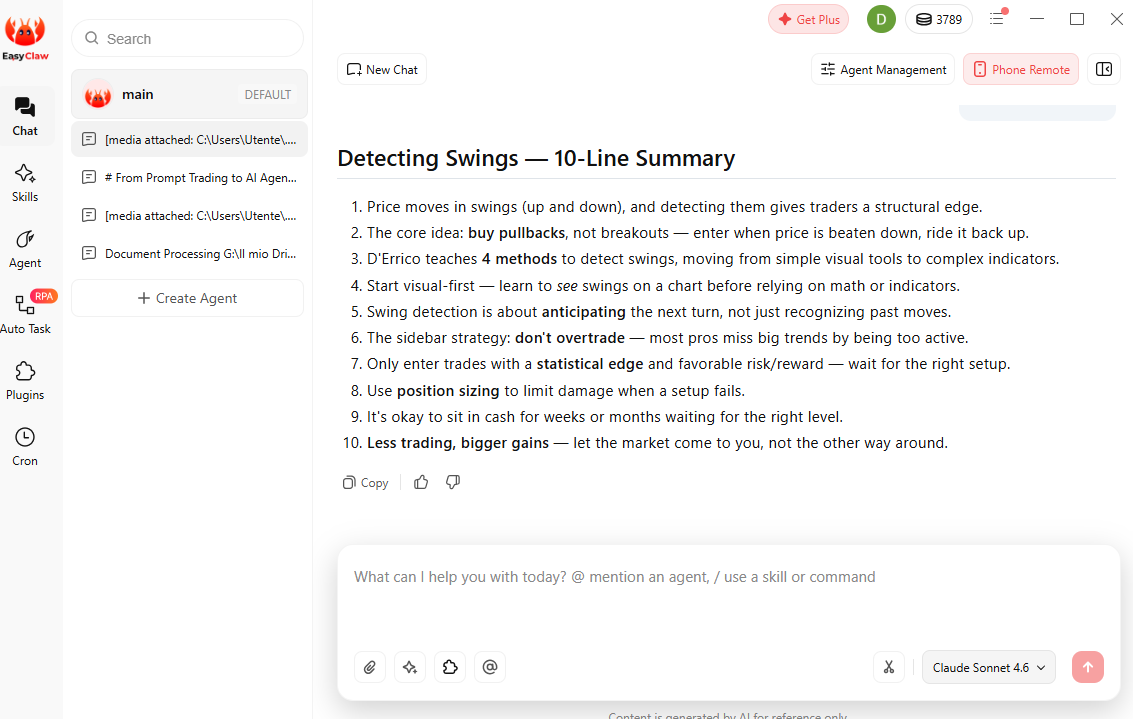
Task: Open the Plugins section
Action: pos(25,381)
